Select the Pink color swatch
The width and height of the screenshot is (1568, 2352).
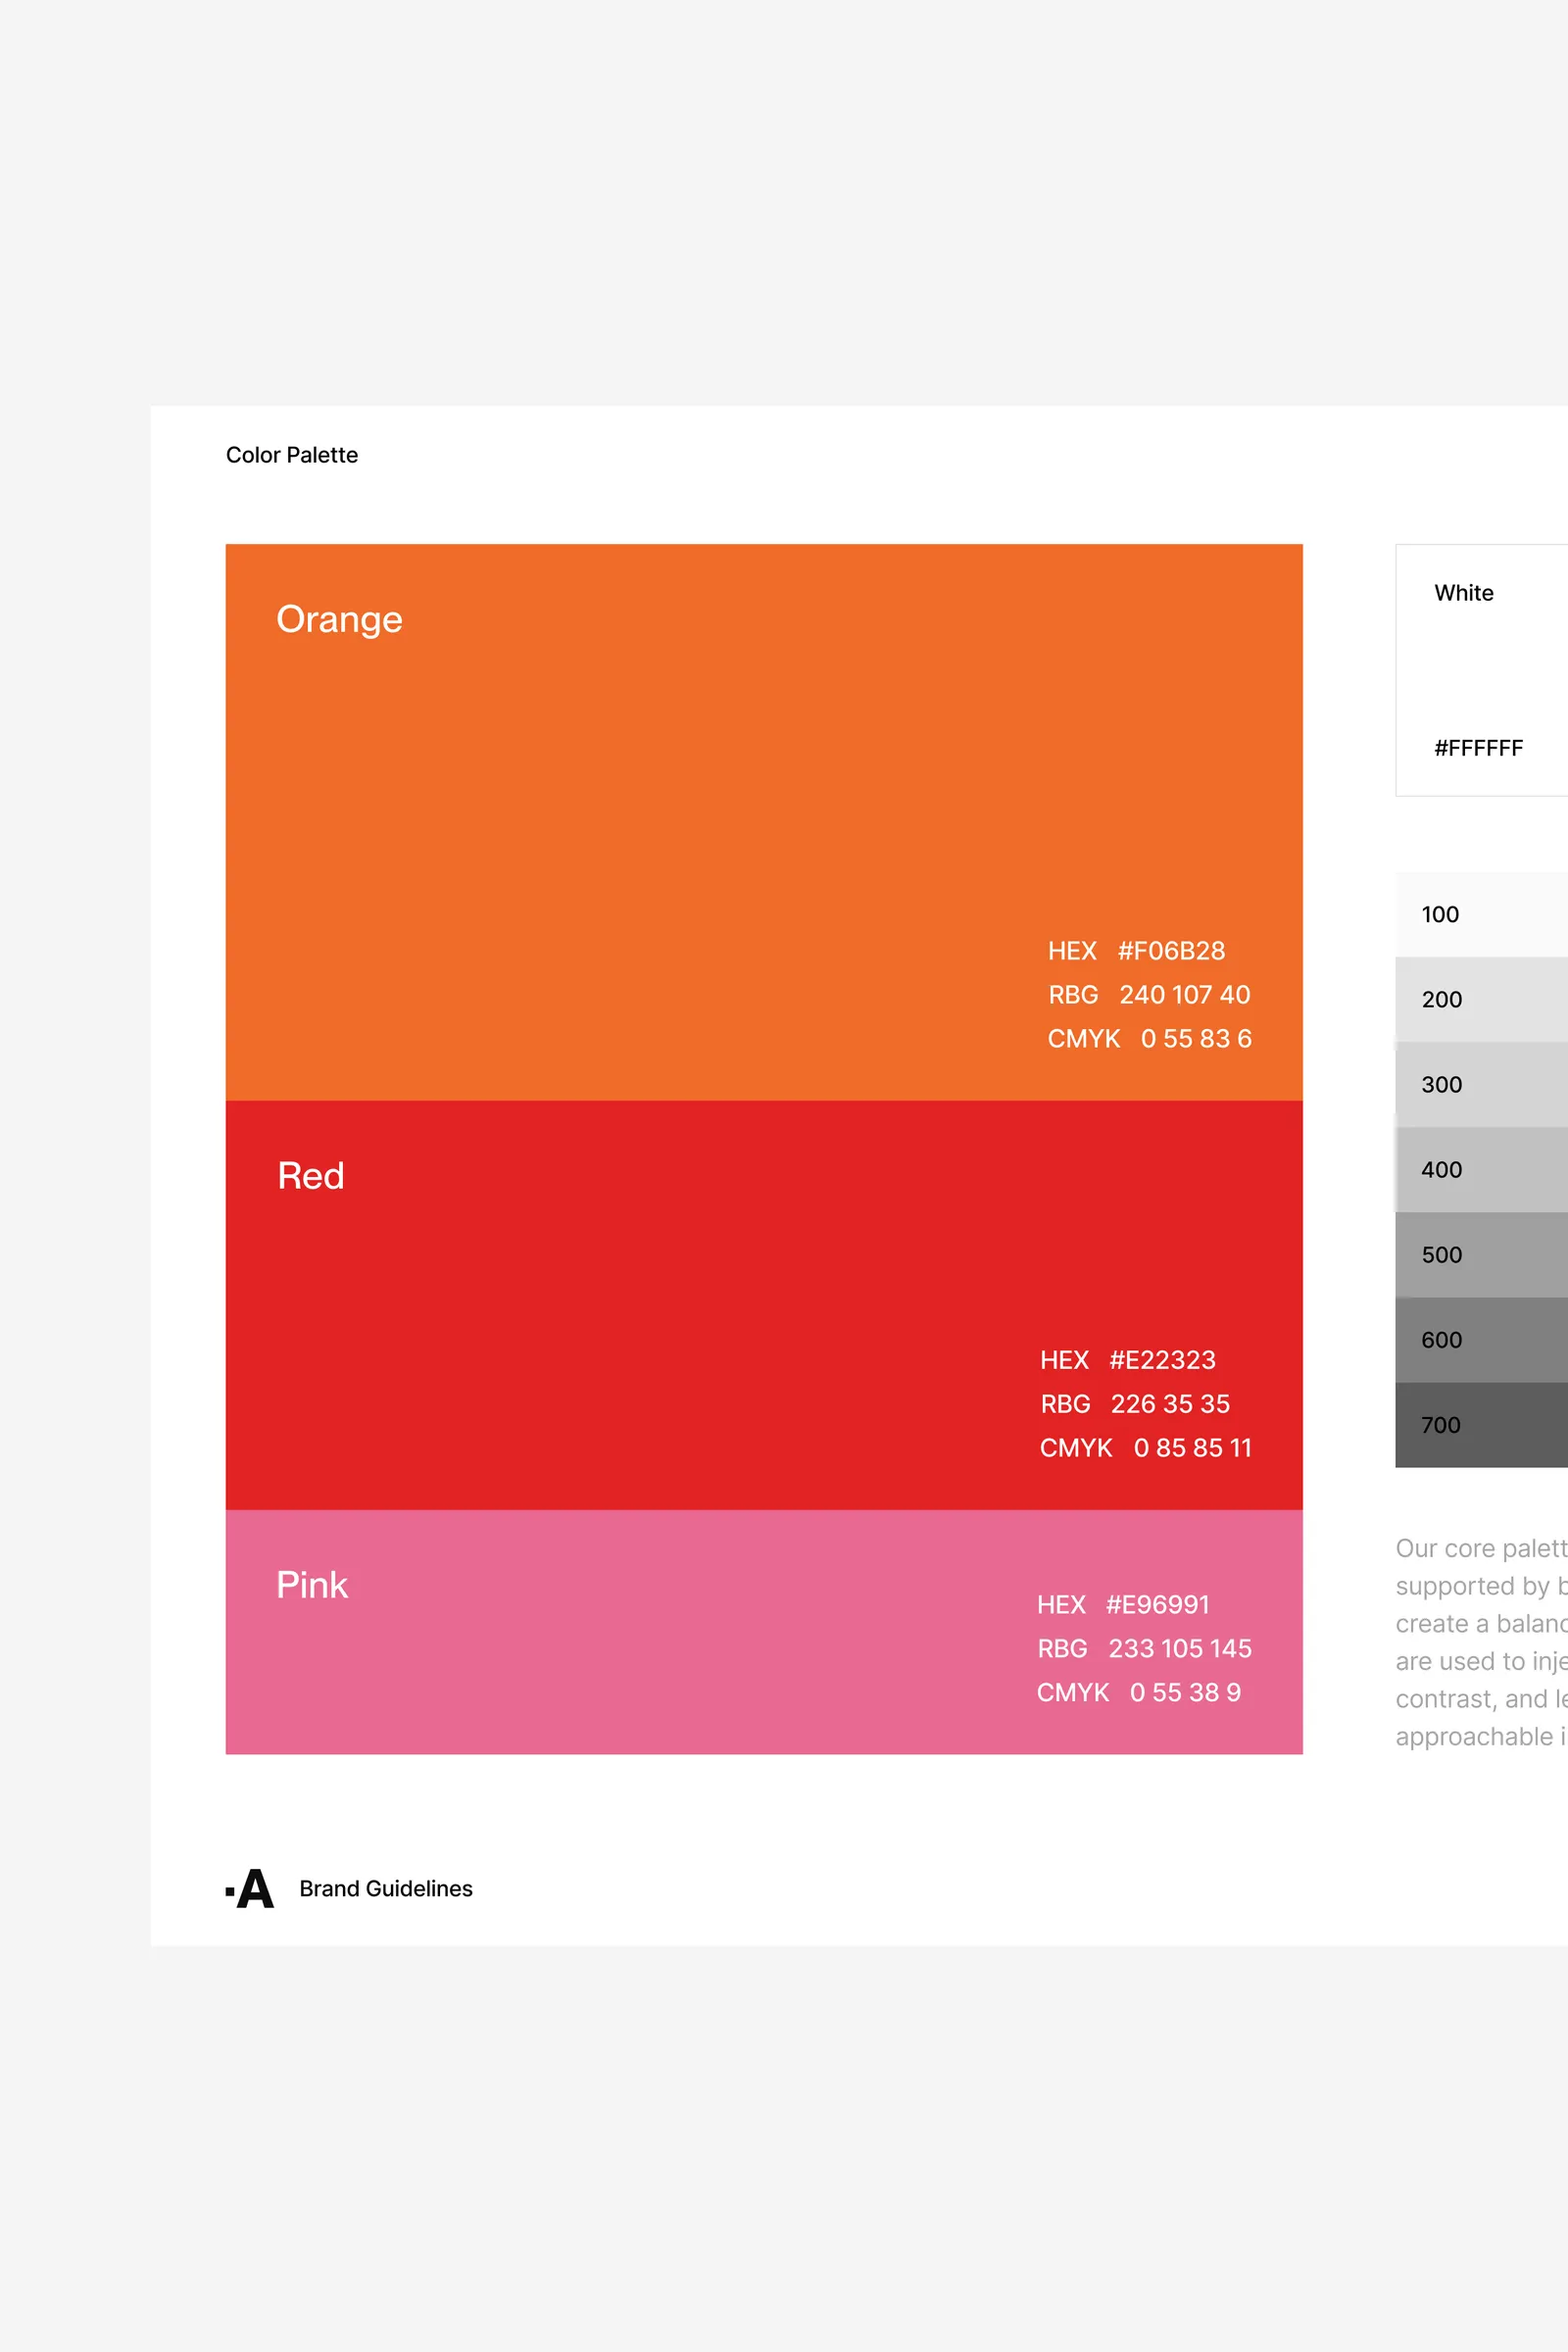(764, 1632)
